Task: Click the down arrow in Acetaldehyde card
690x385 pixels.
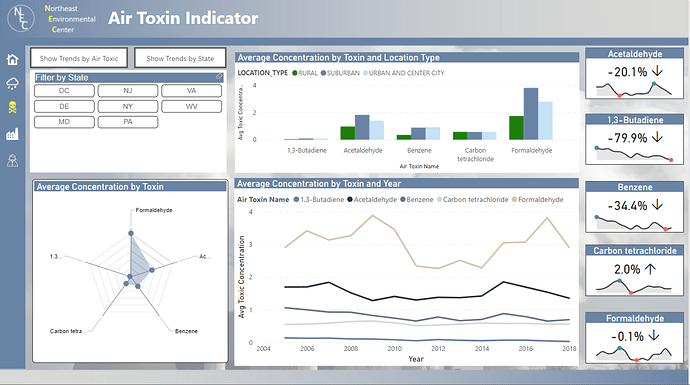Action: click(x=658, y=71)
